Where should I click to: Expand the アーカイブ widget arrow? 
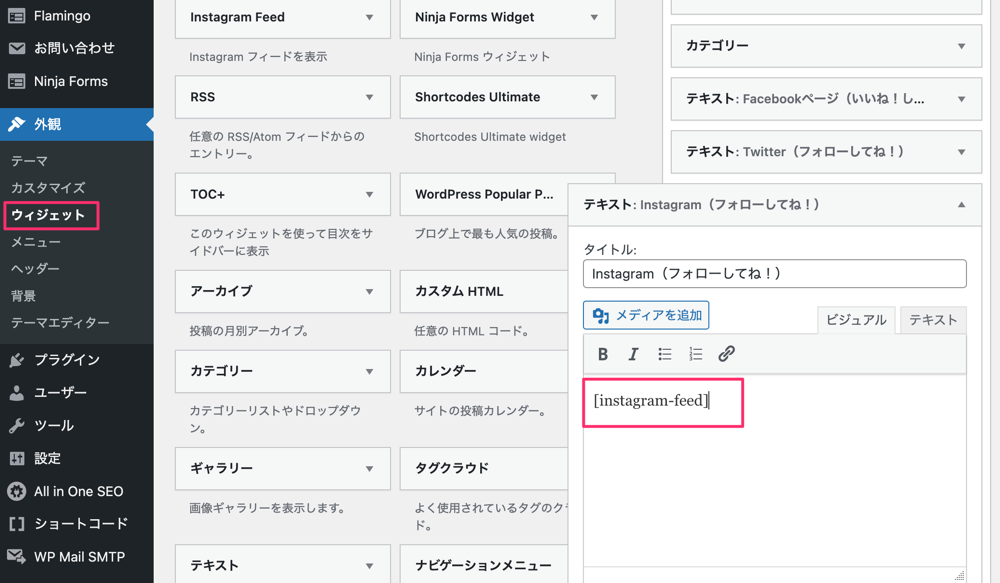tap(369, 292)
